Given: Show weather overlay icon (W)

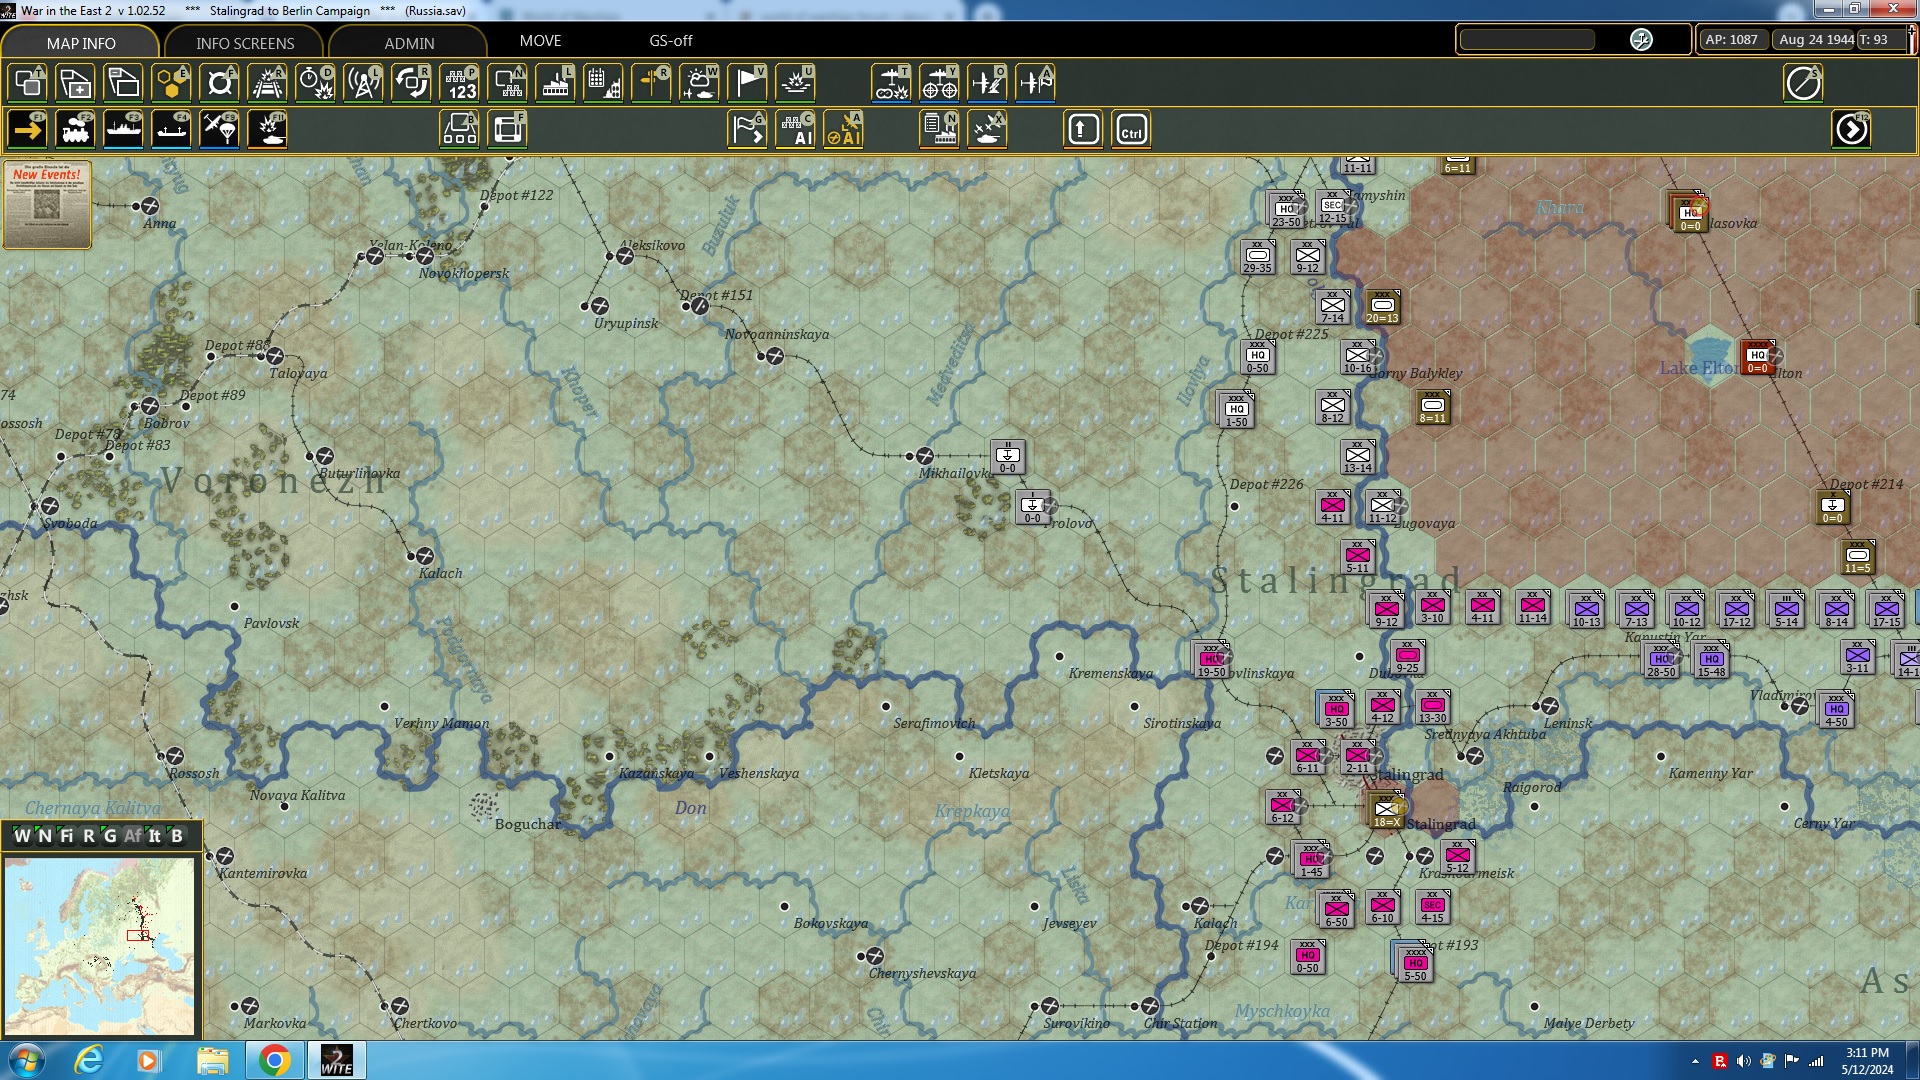Looking at the screenshot, I should 699,82.
